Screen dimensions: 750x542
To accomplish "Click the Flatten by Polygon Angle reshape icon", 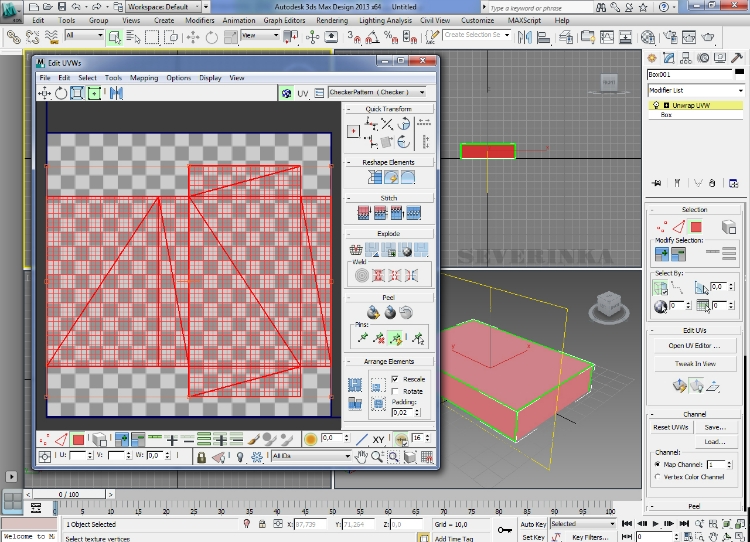I will (375, 178).
